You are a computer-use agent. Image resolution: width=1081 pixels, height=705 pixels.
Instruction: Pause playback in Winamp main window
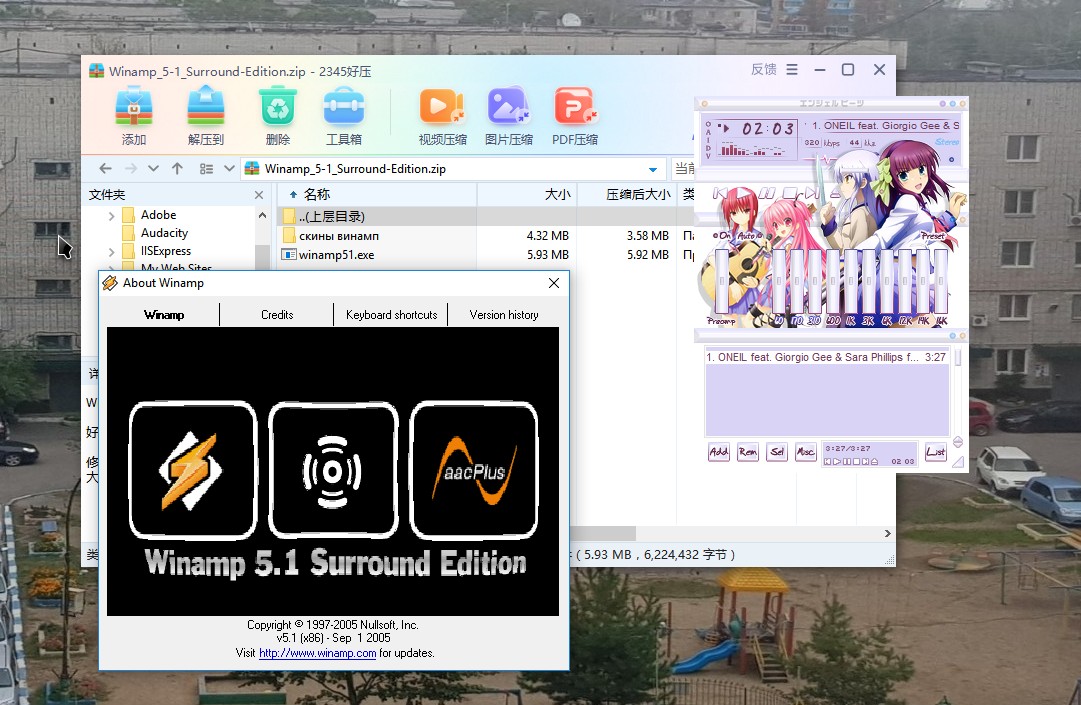tap(766, 193)
